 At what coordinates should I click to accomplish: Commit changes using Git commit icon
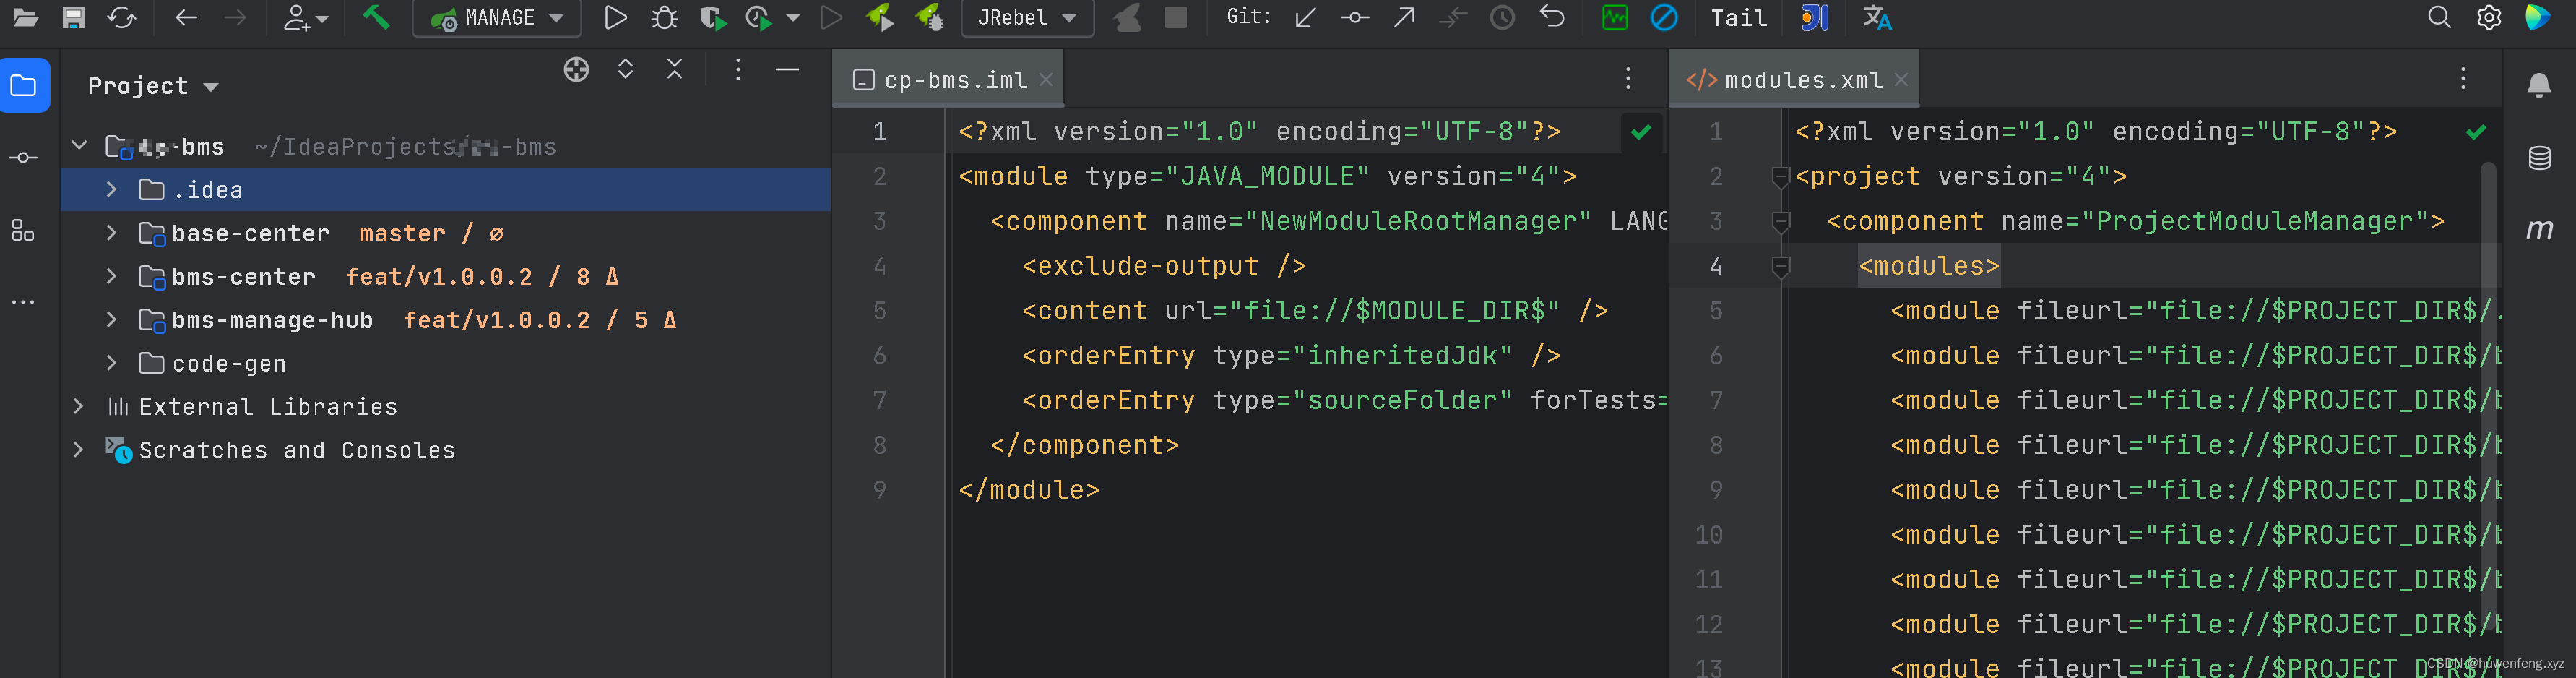pos(1355,17)
